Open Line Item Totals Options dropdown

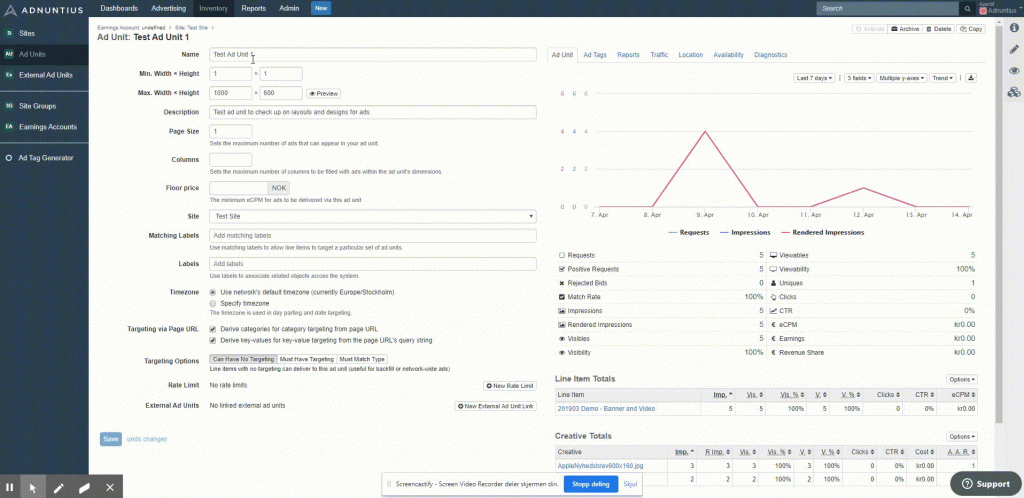[961, 379]
